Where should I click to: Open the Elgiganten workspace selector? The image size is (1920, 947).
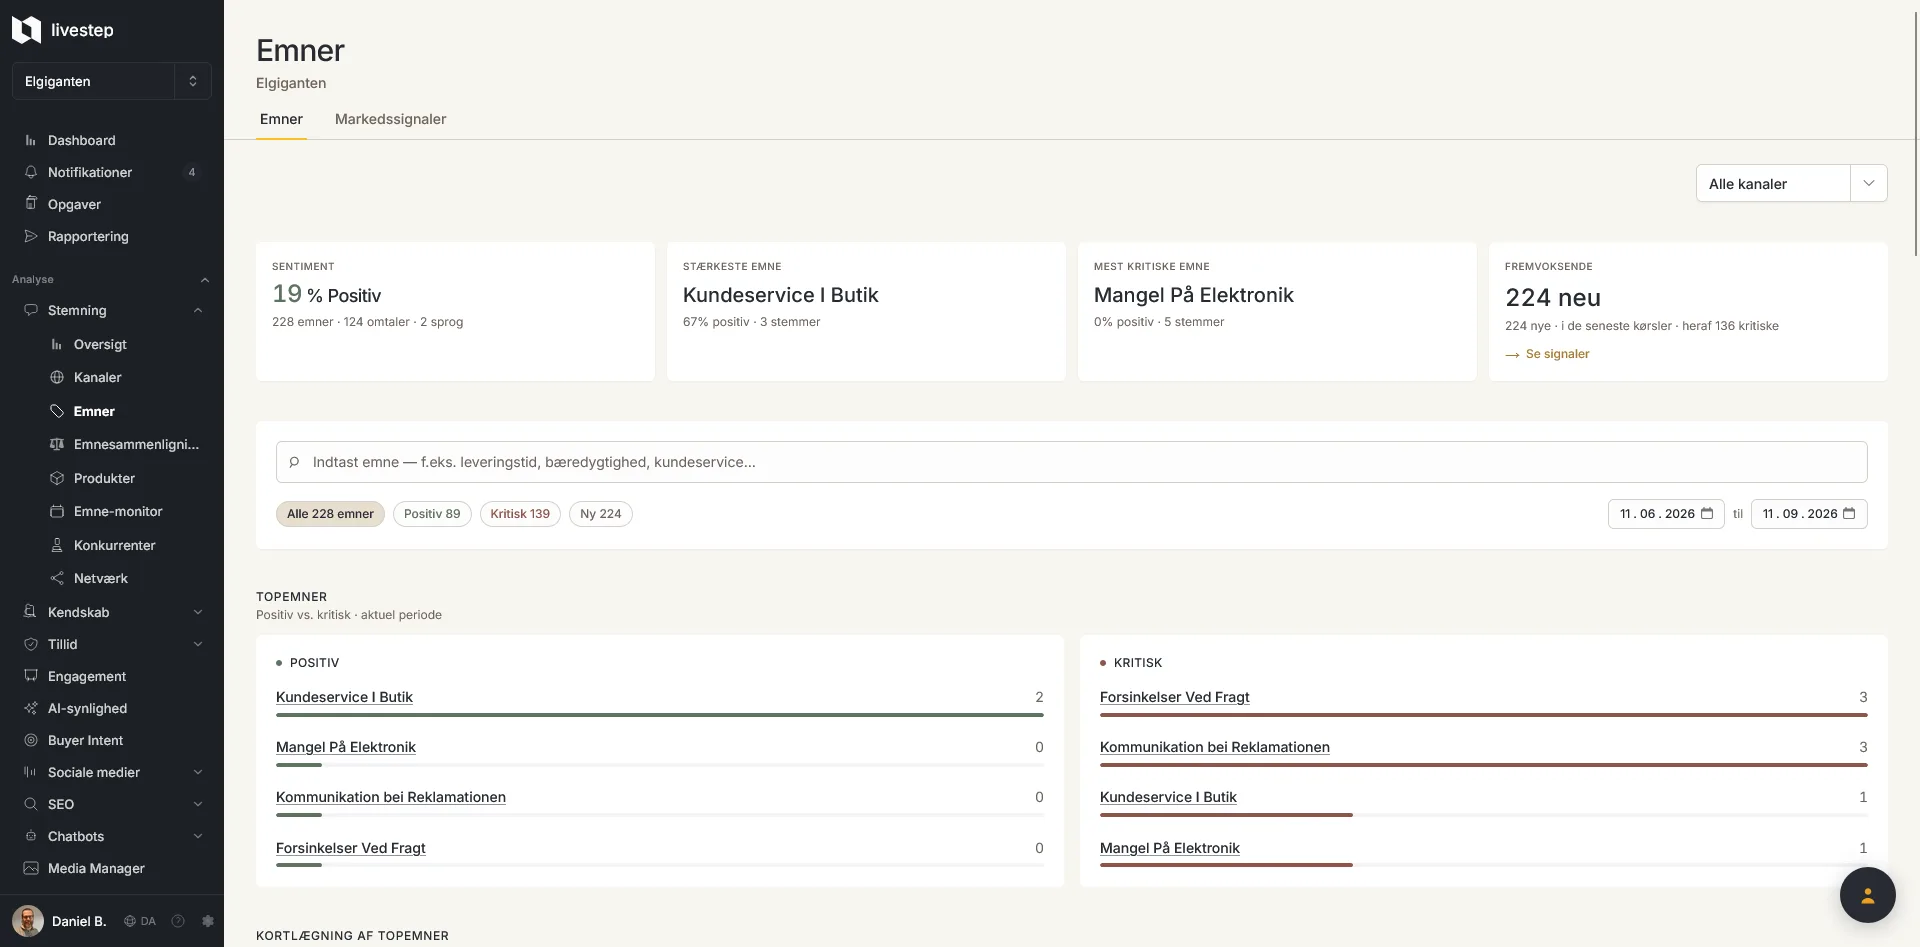tap(112, 81)
